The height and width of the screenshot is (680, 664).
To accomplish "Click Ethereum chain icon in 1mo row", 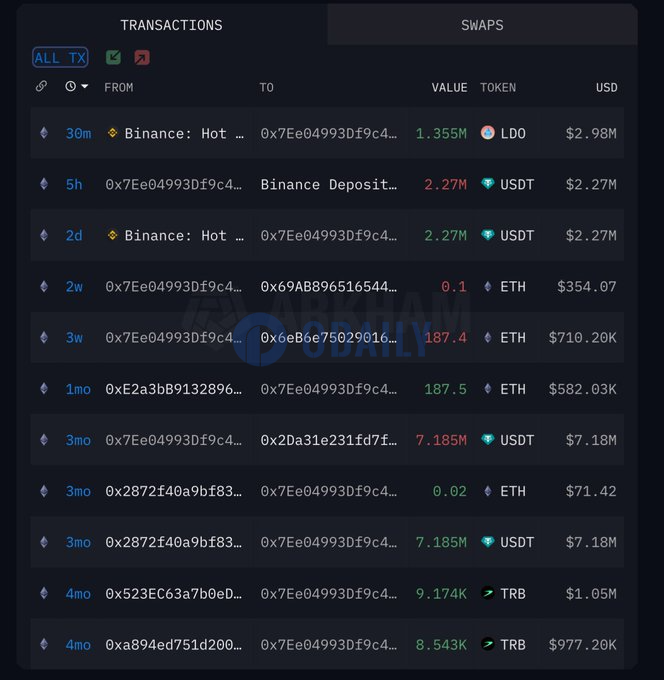I will pyautogui.click(x=44, y=388).
